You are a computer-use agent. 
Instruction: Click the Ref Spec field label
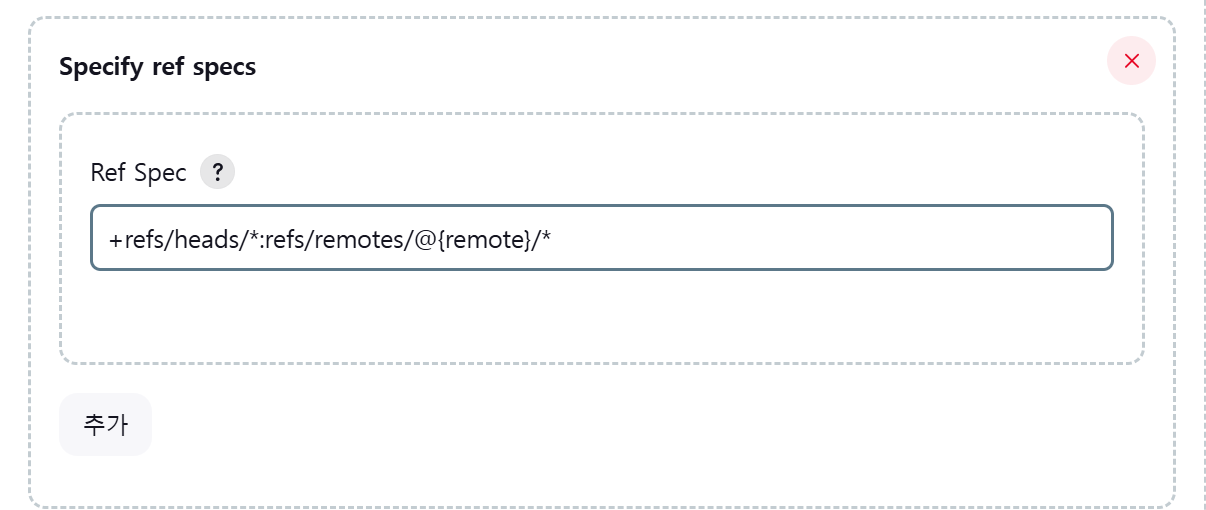(138, 172)
